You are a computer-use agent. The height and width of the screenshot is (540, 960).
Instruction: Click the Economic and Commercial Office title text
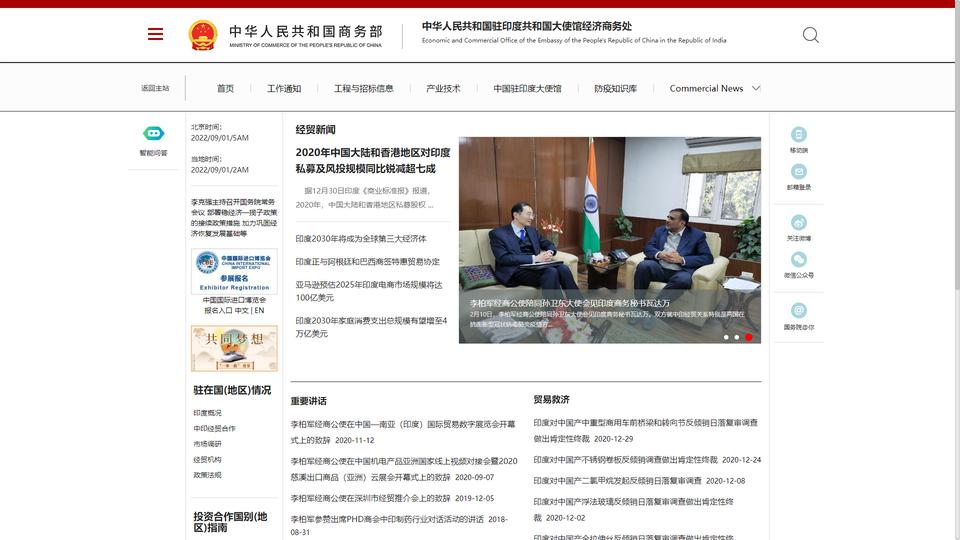coord(574,40)
